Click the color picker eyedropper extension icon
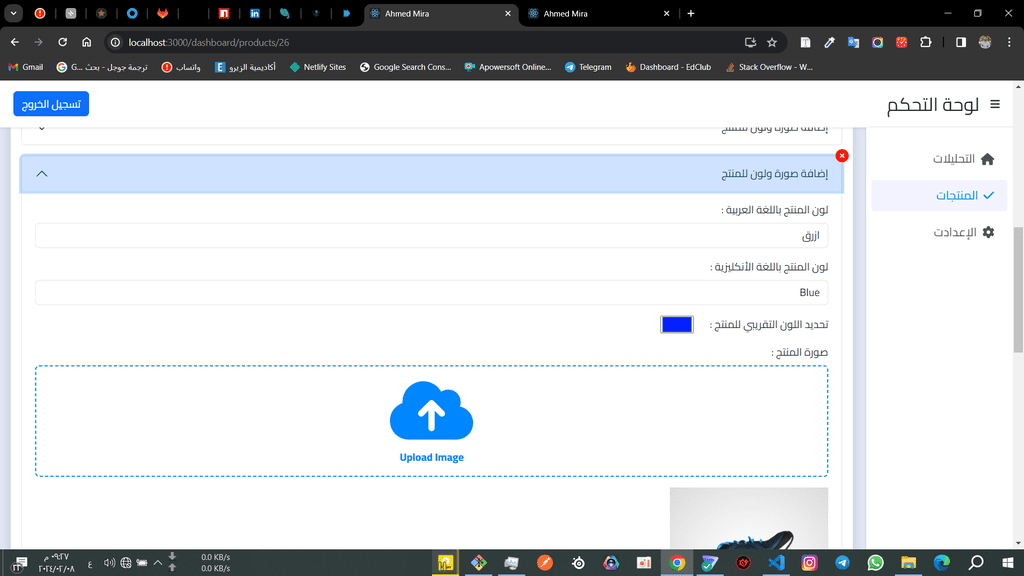 [x=829, y=42]
